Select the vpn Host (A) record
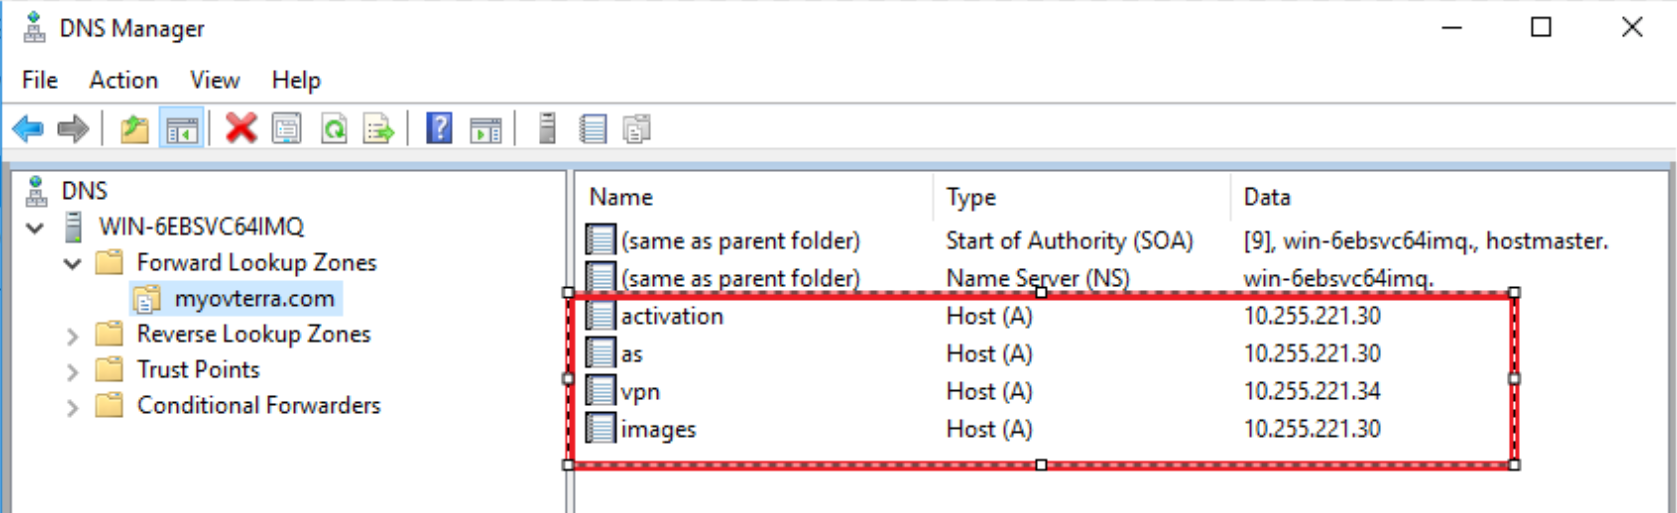 tap(640, 392)
